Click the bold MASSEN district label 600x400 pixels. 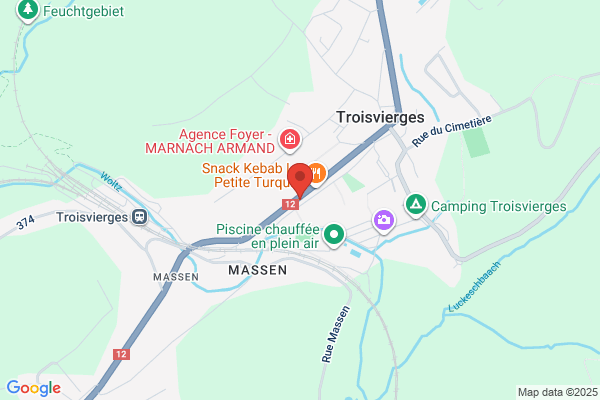pos(258,270)
